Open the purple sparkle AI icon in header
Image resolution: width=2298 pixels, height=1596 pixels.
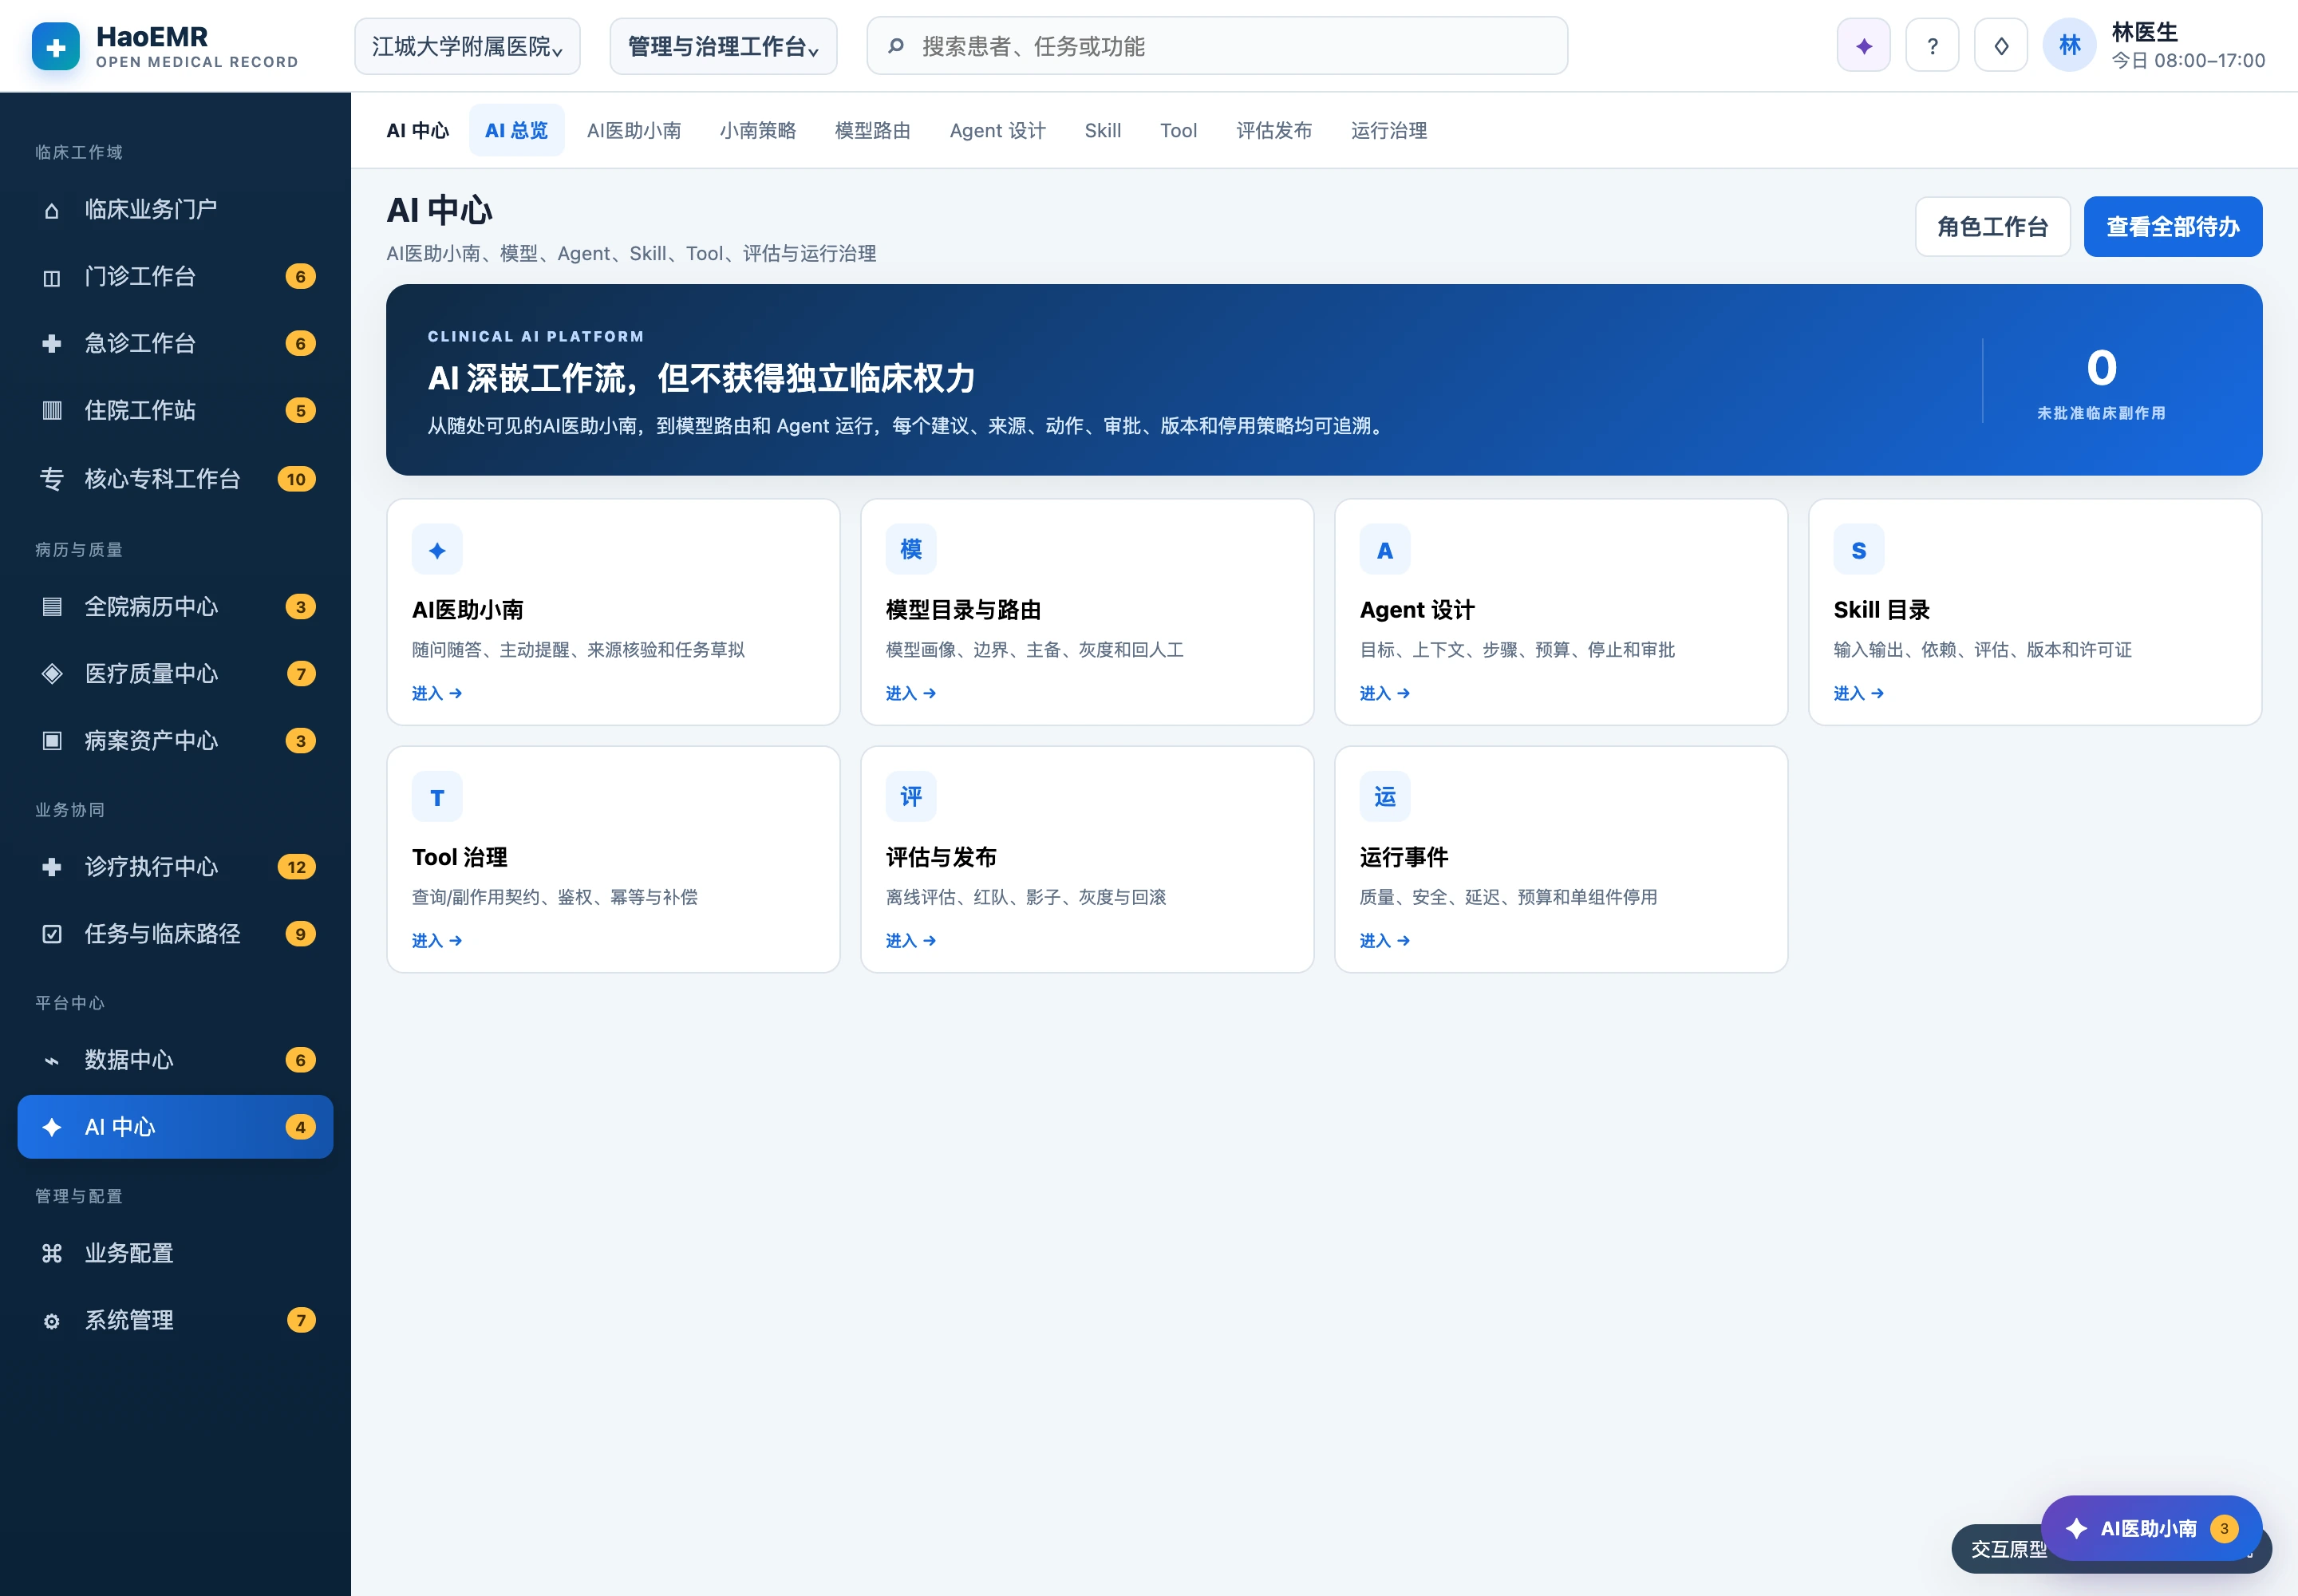[x=1863, y=46]
